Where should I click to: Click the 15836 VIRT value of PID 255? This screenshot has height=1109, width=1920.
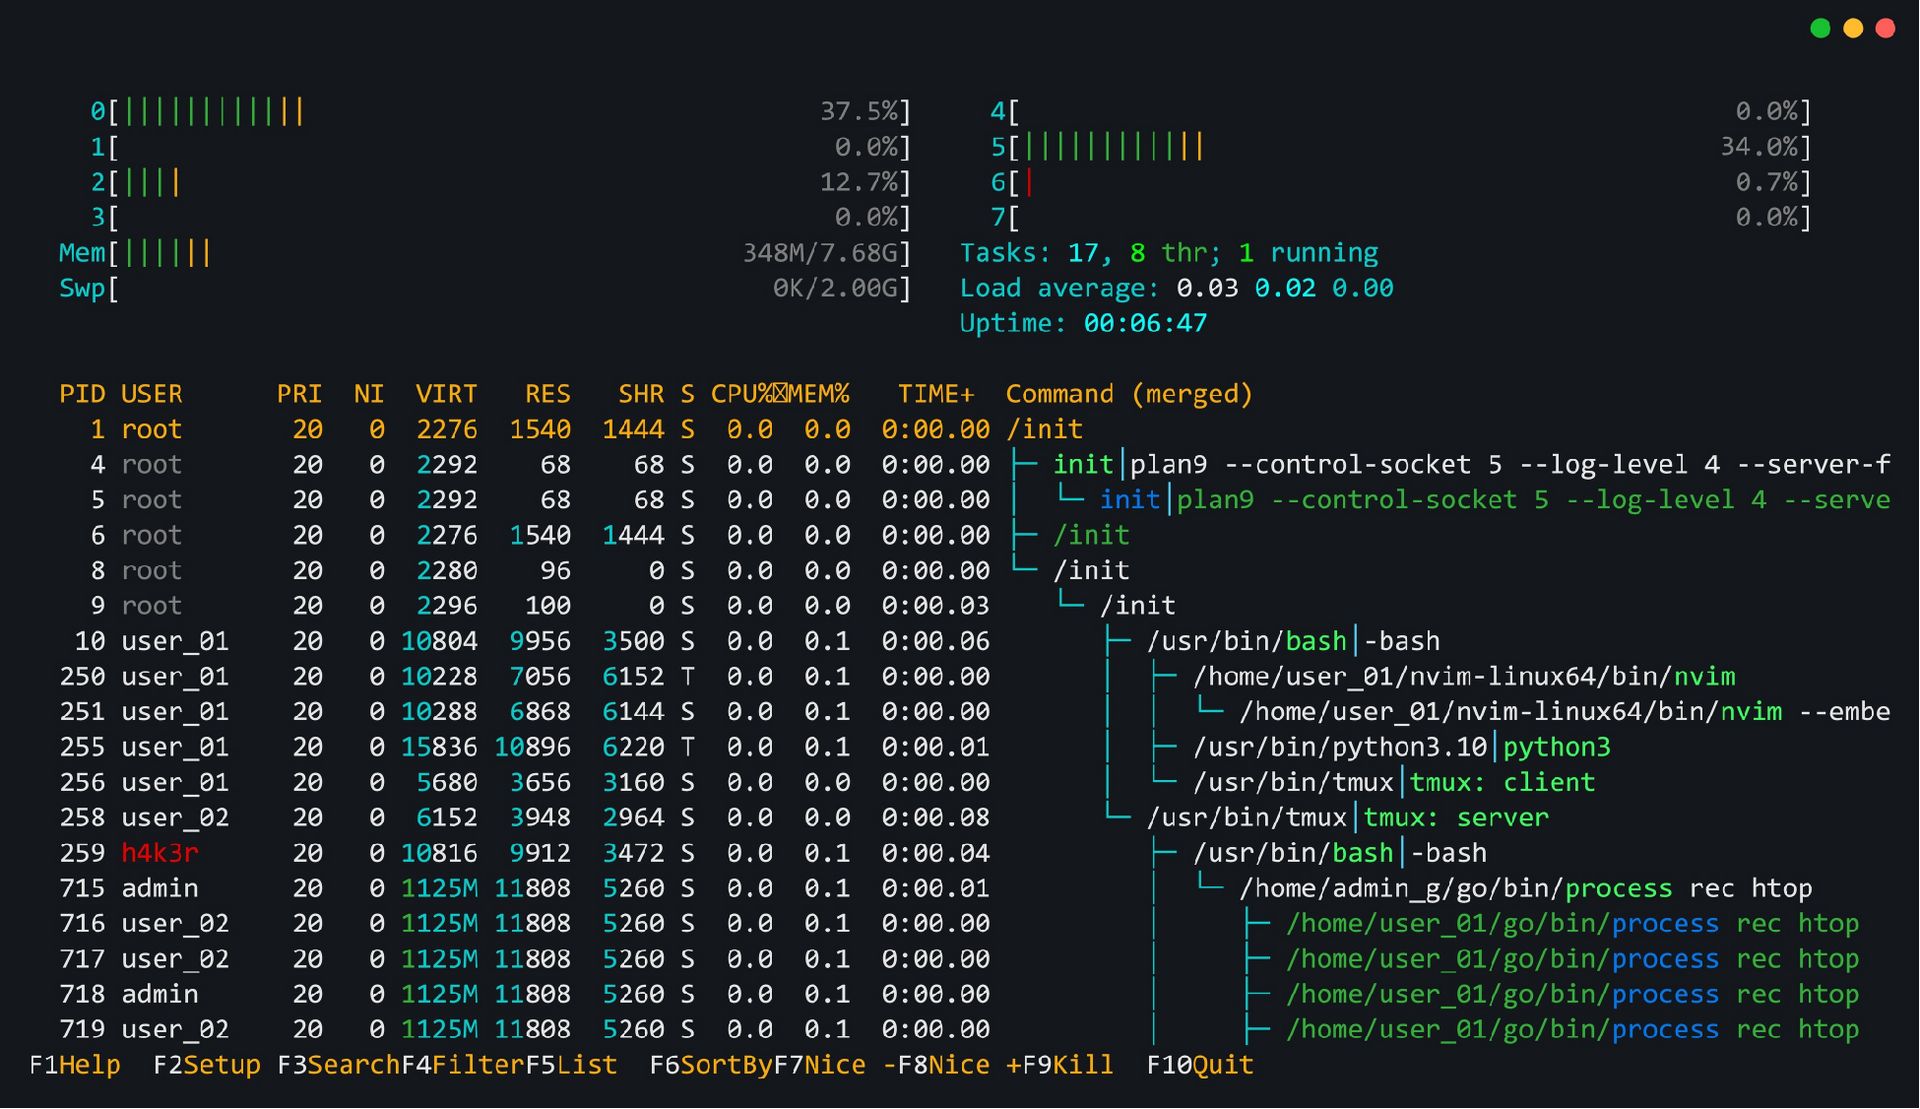click(439, 747)
